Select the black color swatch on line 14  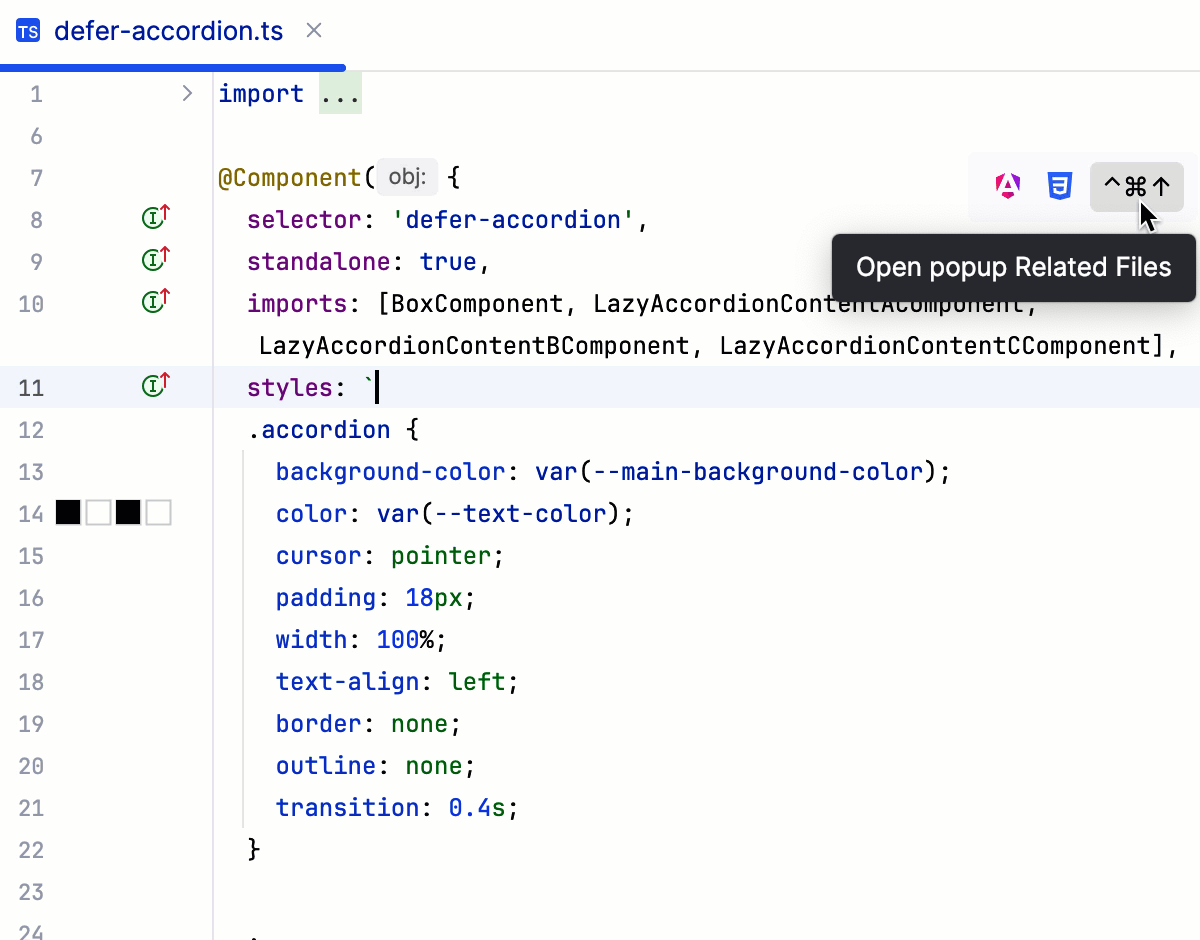click(68, 512)
